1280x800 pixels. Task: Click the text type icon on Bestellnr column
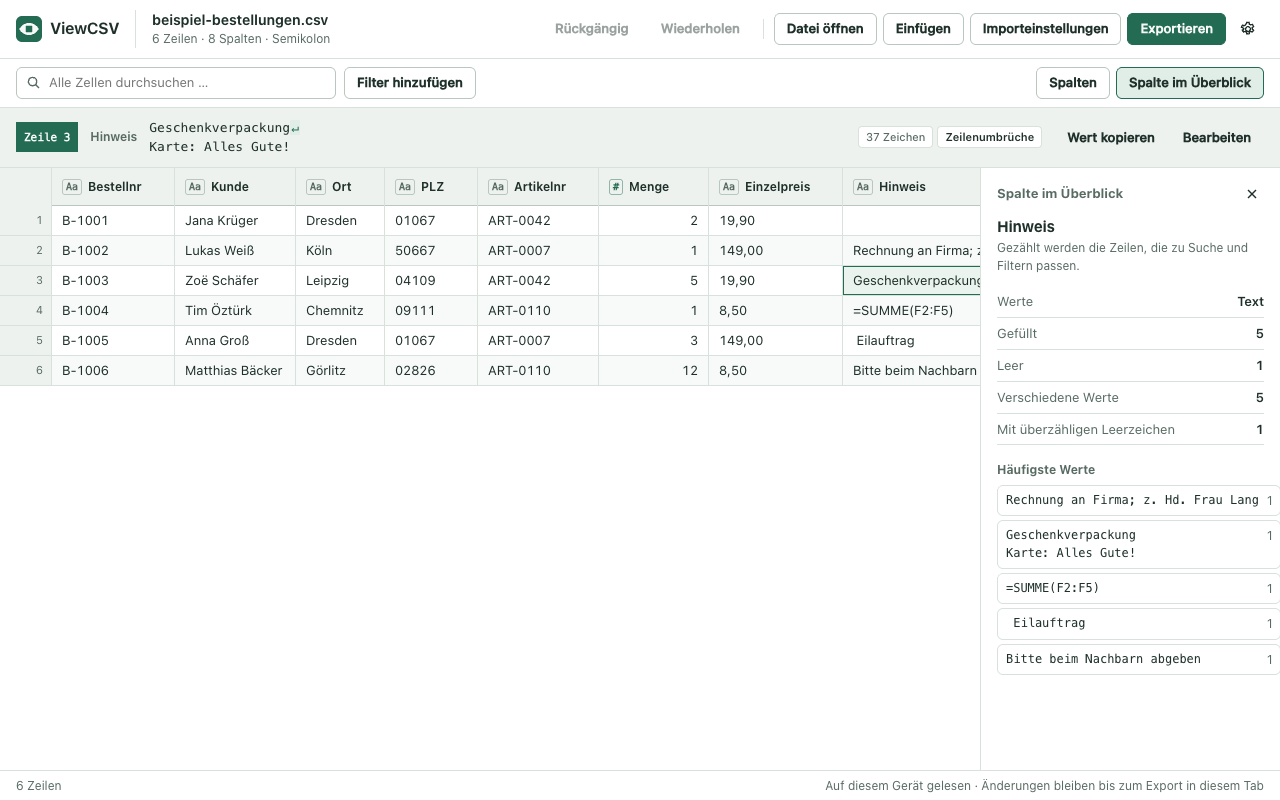(72, 187)
